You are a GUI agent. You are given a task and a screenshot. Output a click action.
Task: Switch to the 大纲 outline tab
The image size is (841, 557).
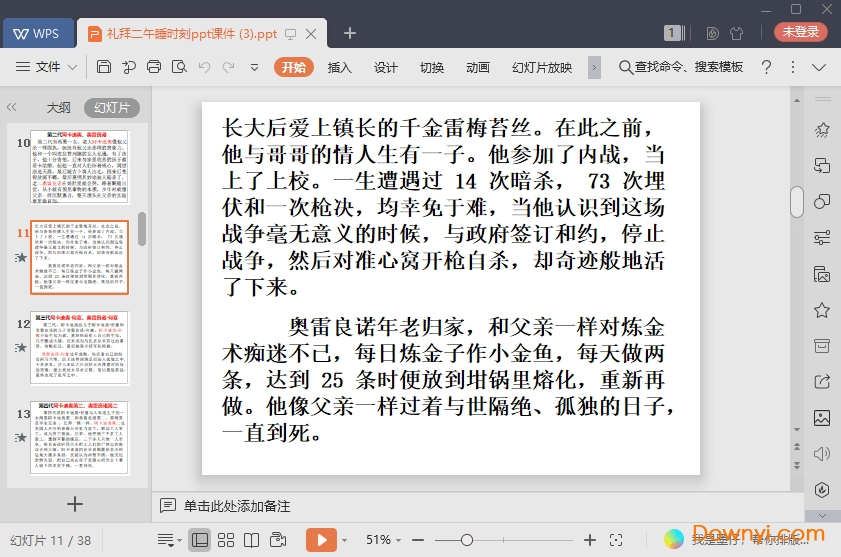click(x=58, y=107)
